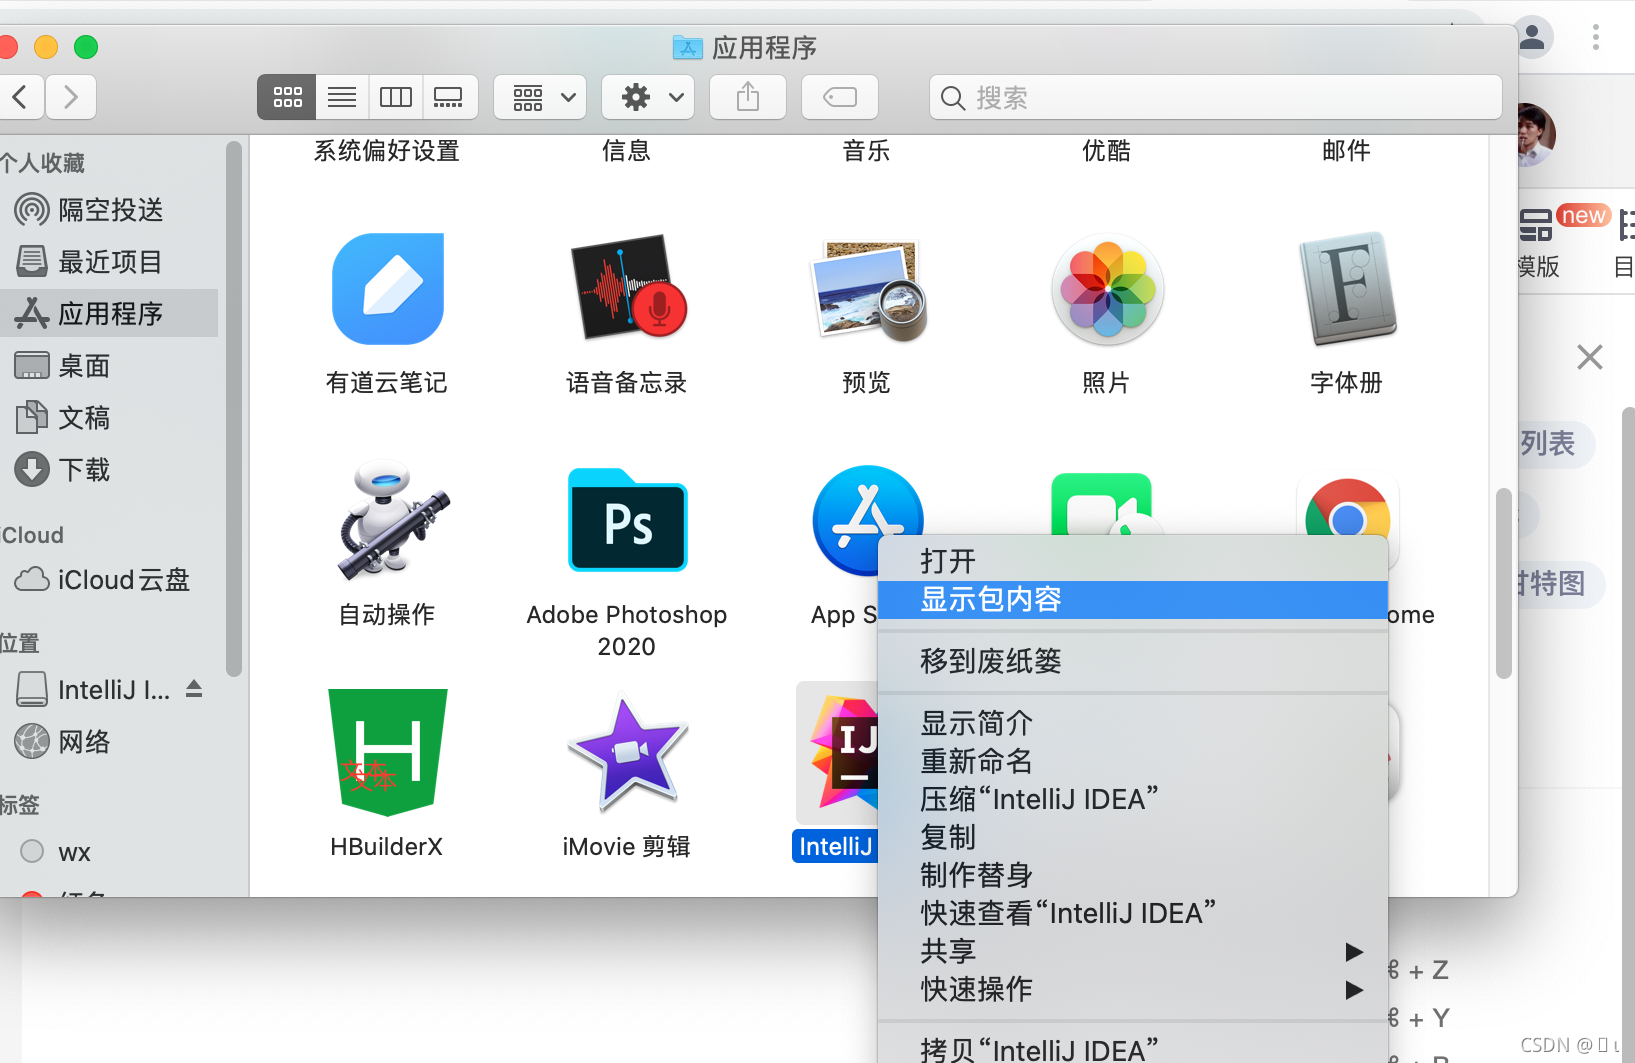Go back with the Finder back arrow
Image resolution: width=1635 pixels, height=1063 pixels.
[20, 97]
